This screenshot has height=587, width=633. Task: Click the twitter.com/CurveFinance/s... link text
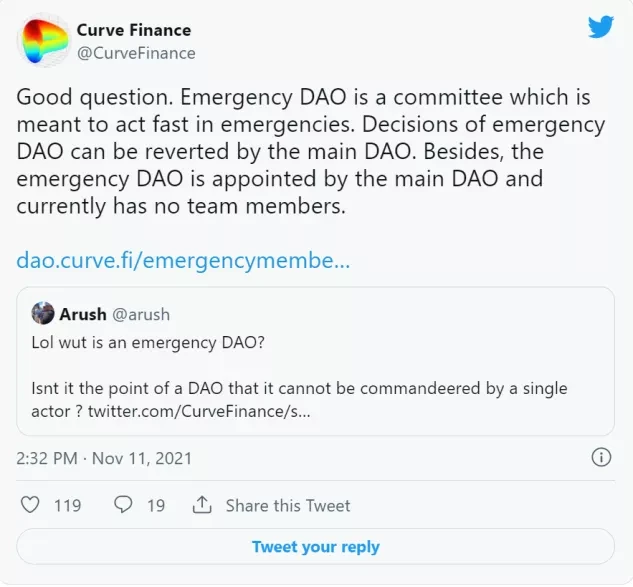click(199, 411)
